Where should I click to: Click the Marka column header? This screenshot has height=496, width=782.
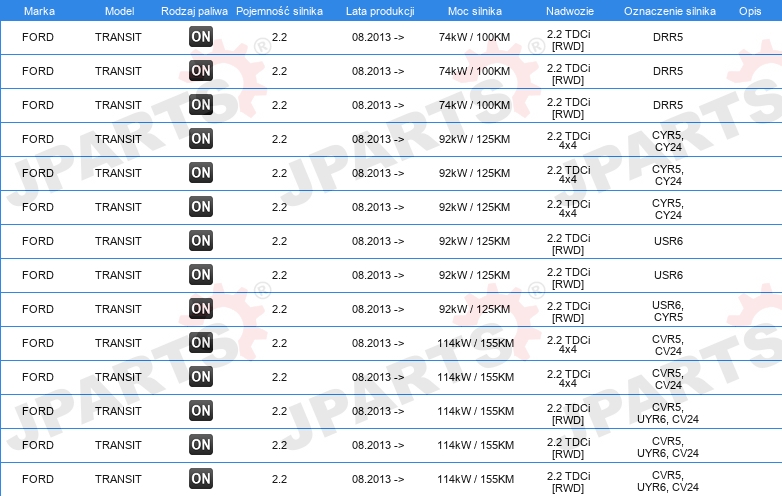pos(39,11)
